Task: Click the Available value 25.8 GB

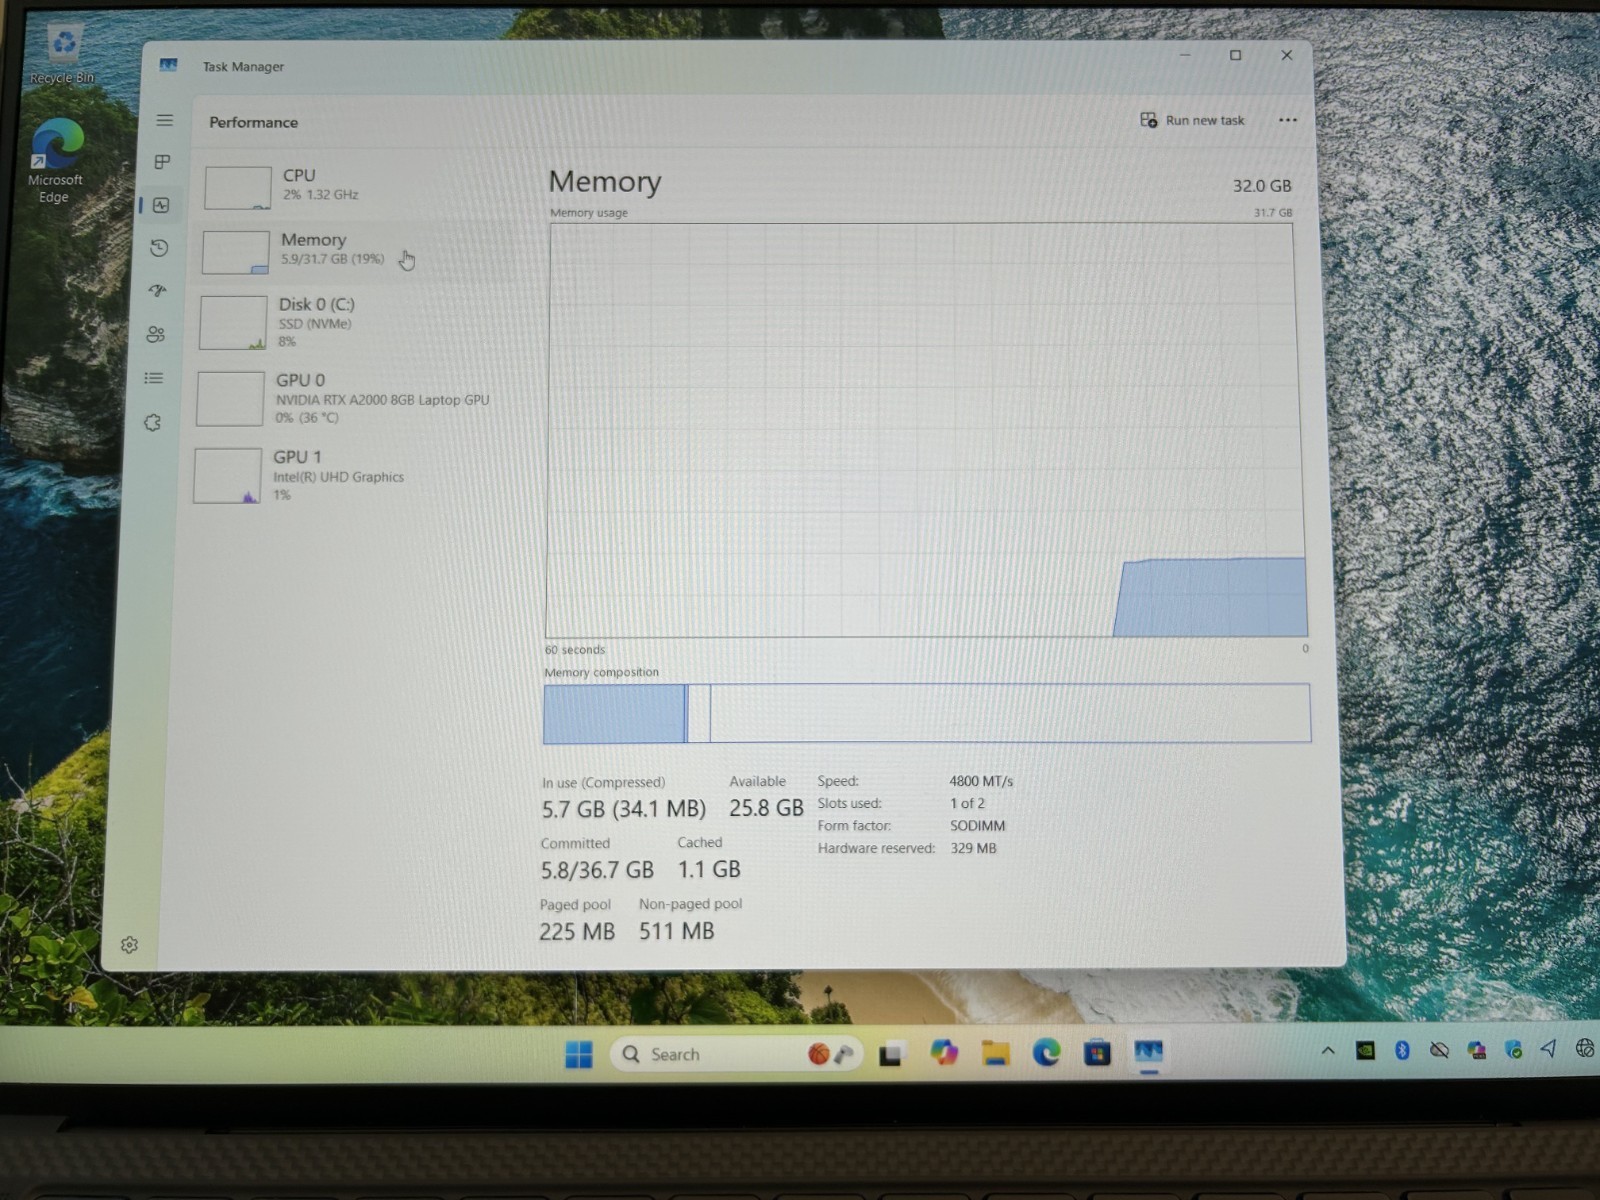Action: tap(766, 808)
